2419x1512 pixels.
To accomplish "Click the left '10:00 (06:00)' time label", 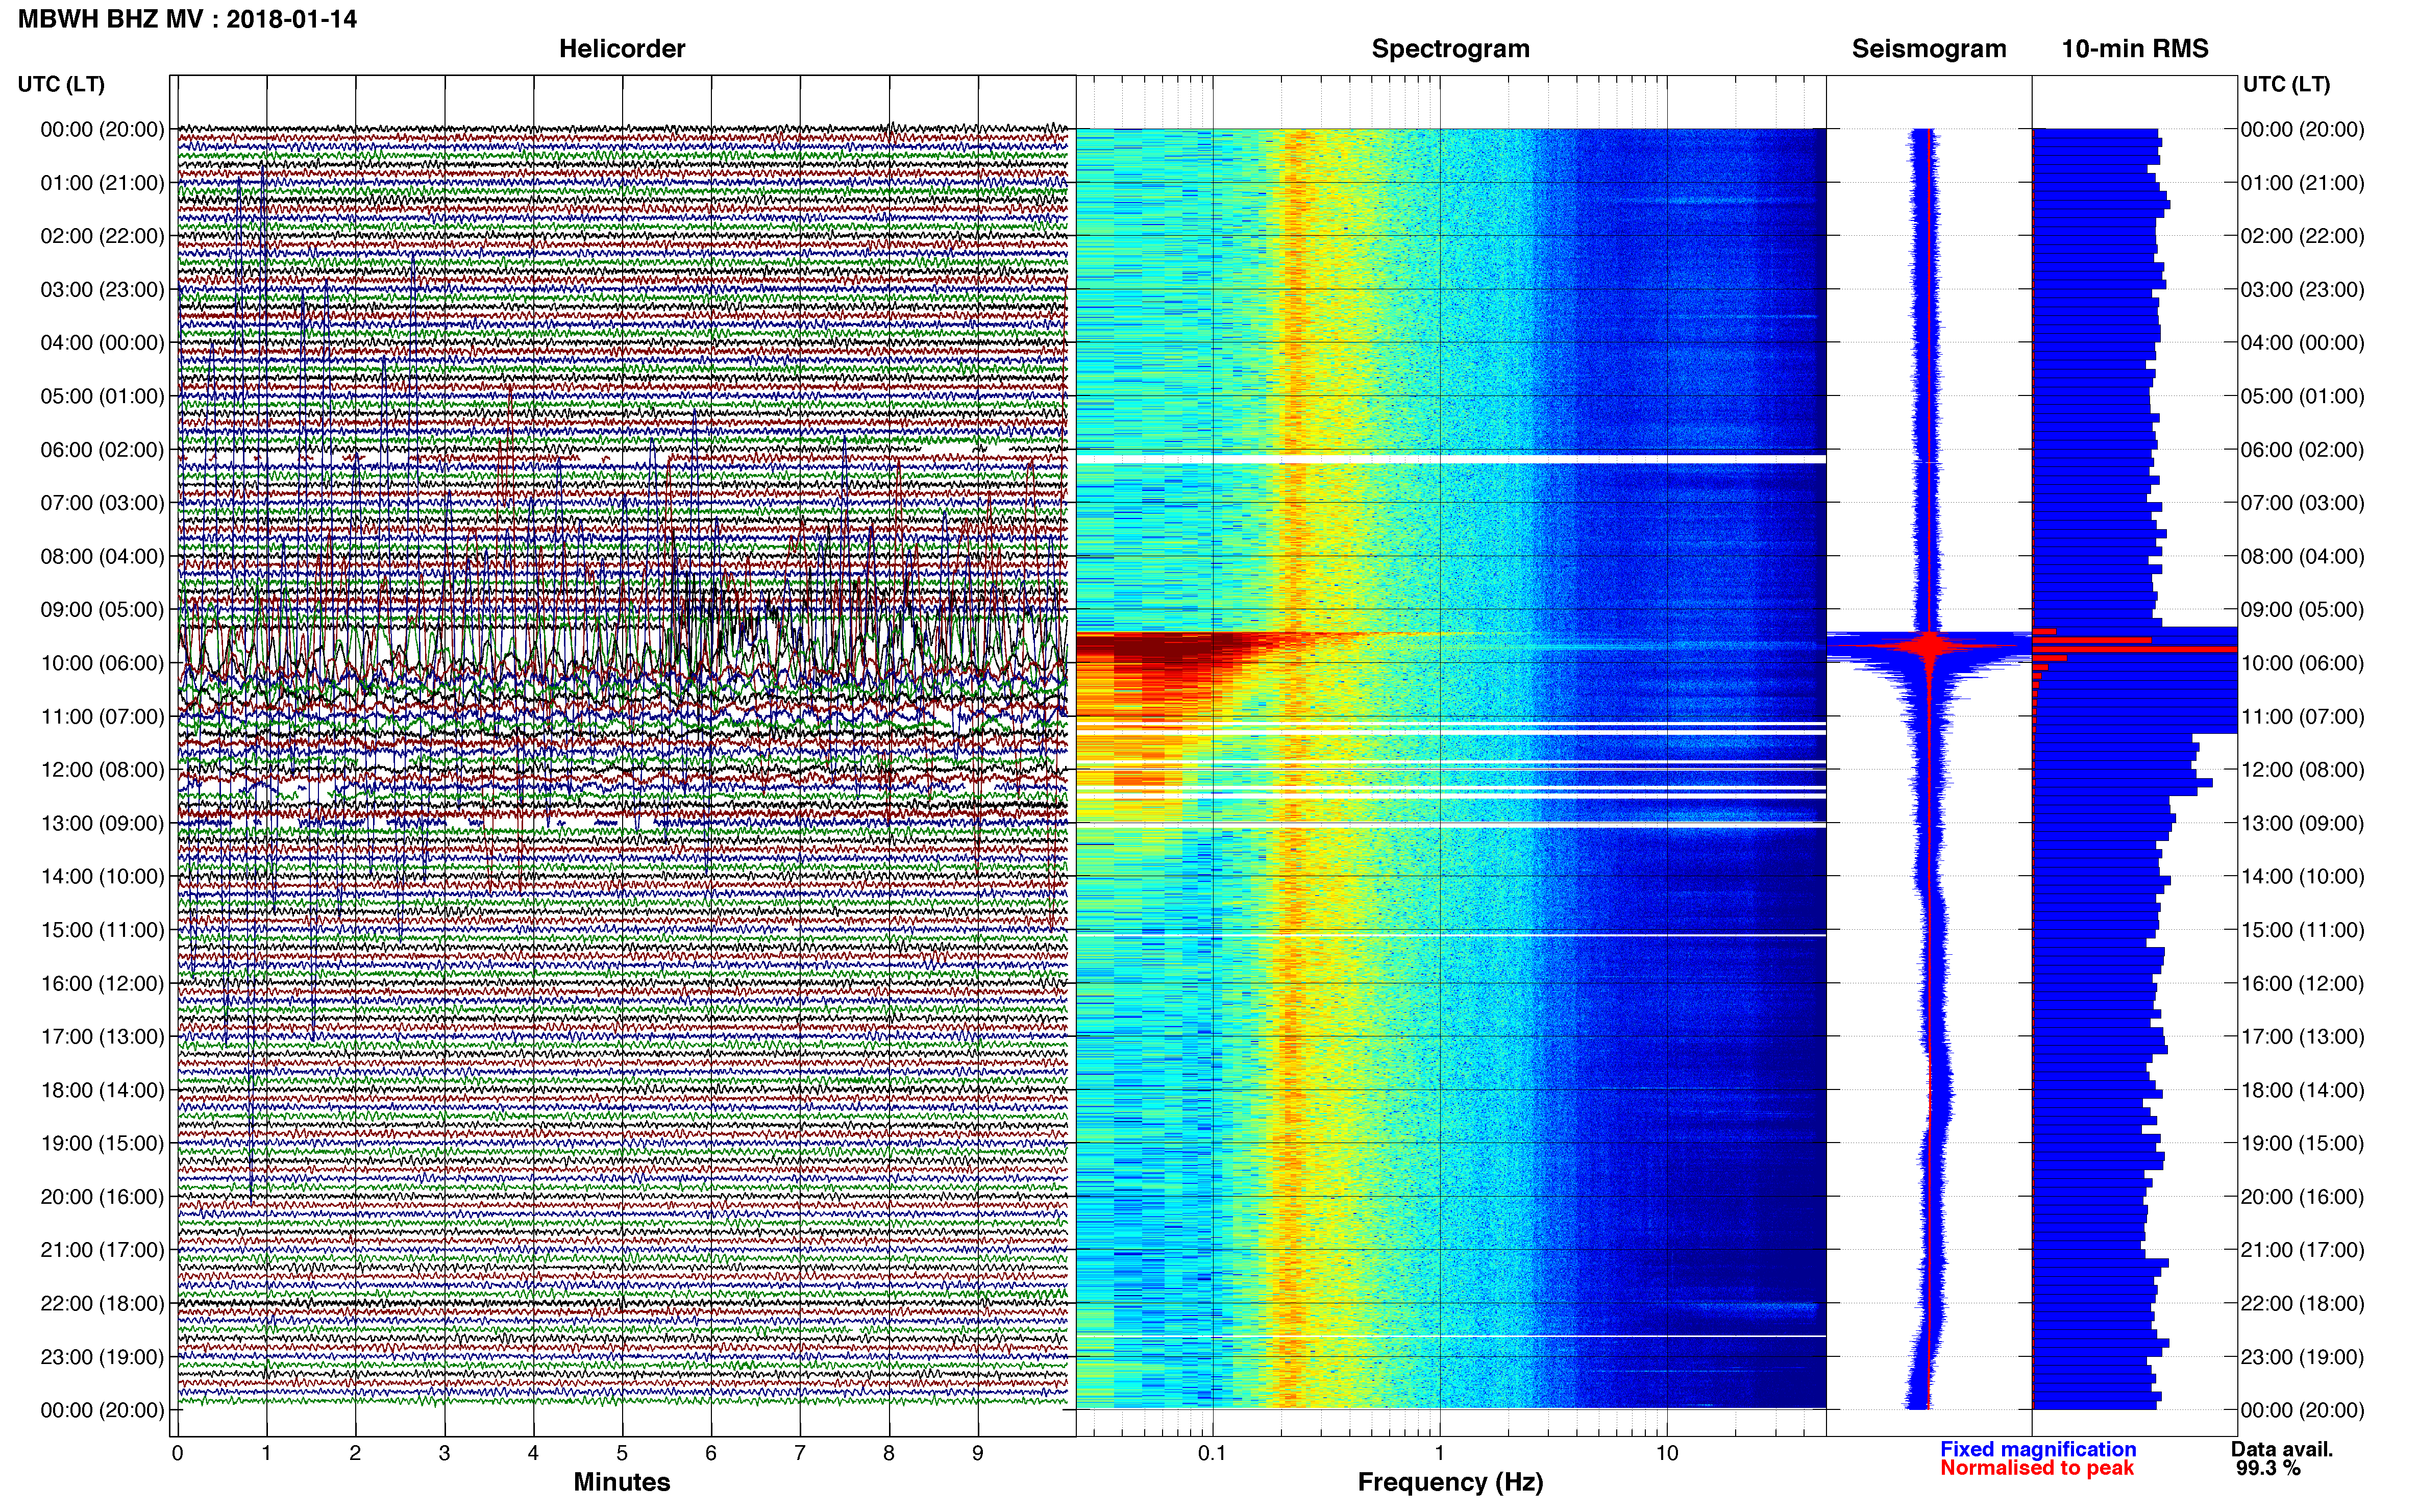I will 102,663.
